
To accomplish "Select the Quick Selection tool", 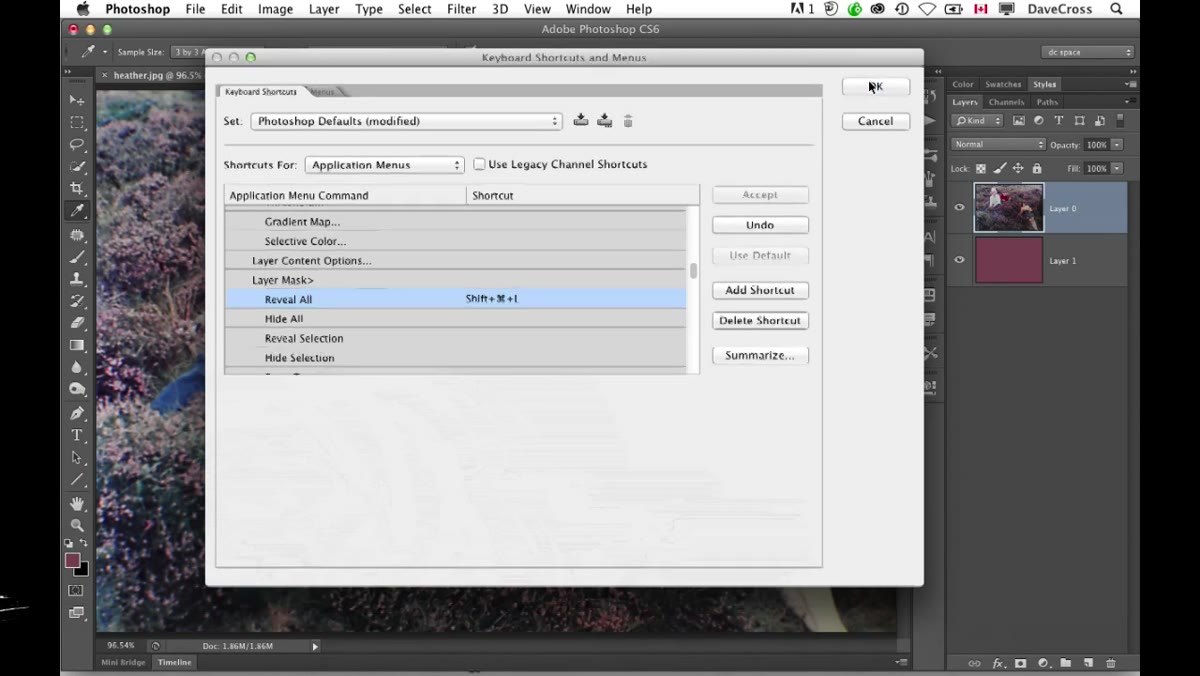I will 77,166.
